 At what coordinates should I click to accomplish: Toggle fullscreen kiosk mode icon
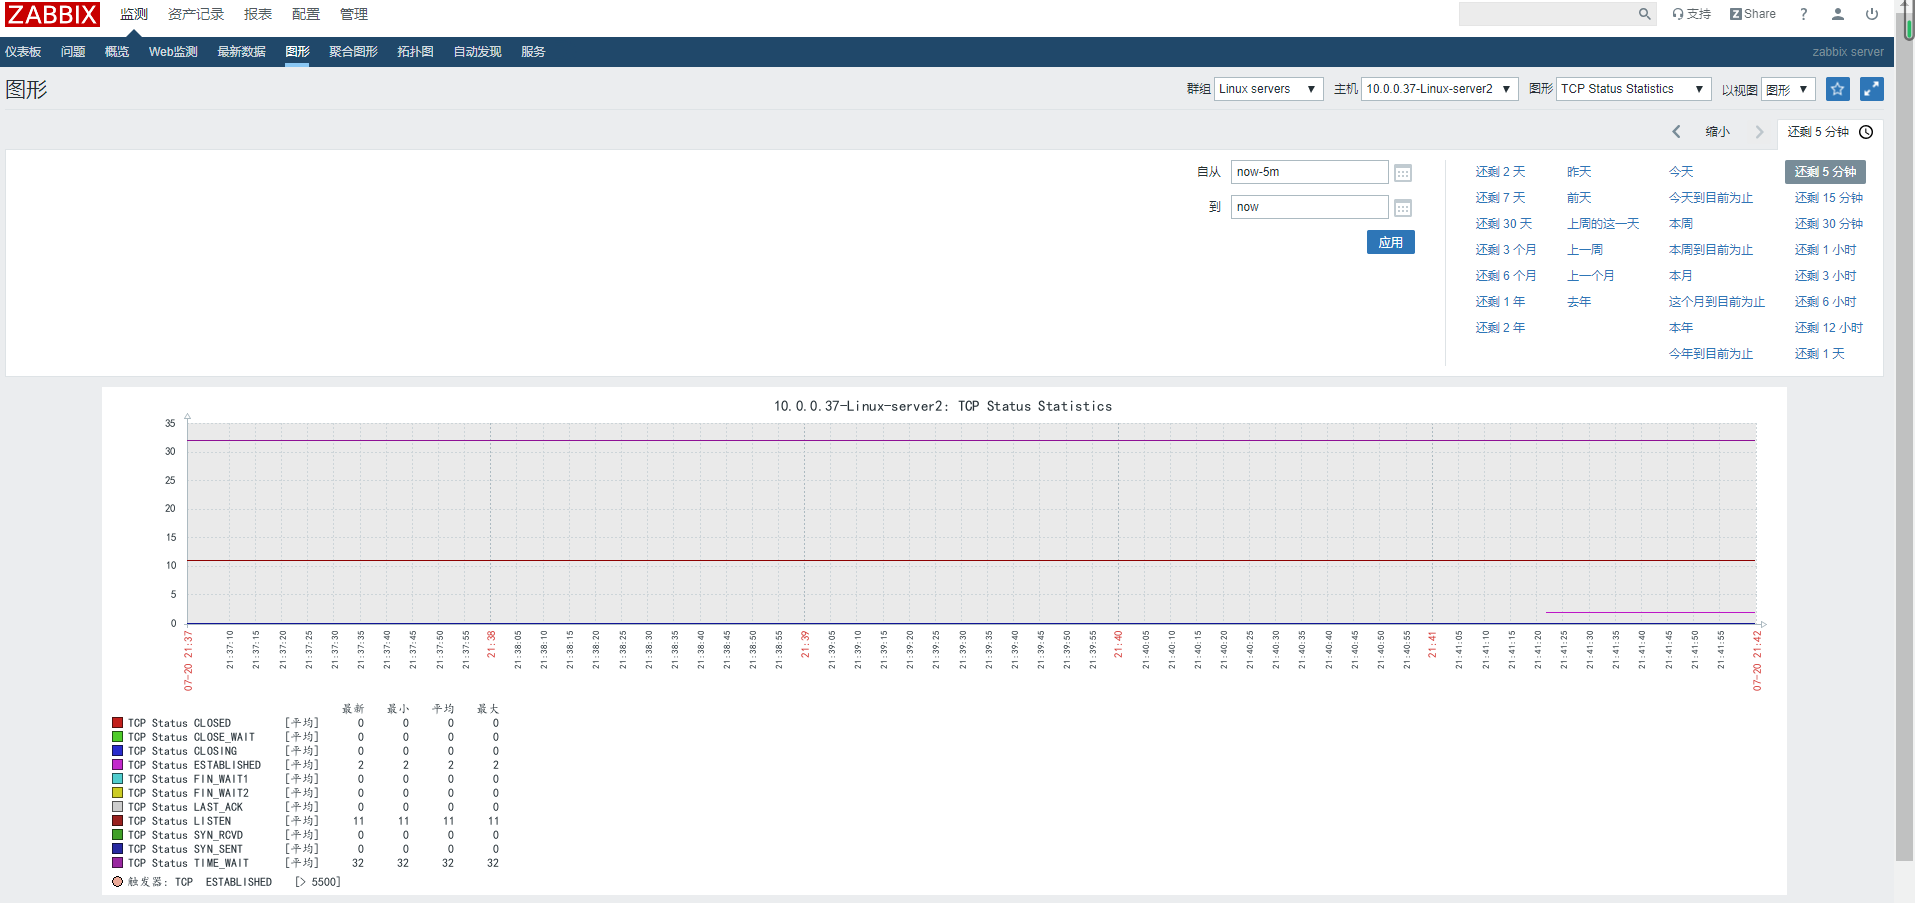pos(1872,89)
